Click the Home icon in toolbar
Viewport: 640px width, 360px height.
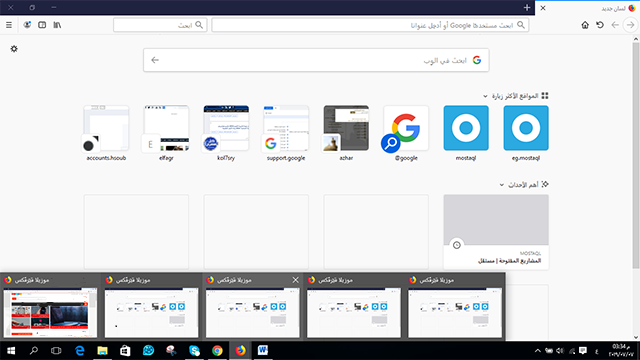point(585,25)
